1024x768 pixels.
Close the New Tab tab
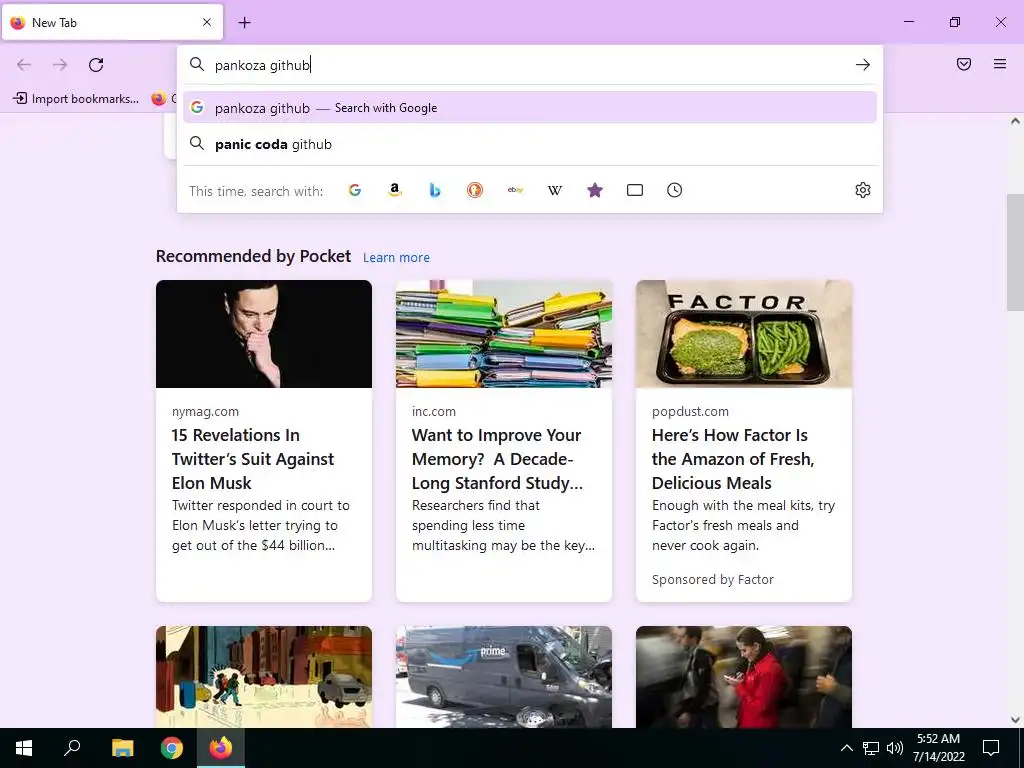point(207,22)
